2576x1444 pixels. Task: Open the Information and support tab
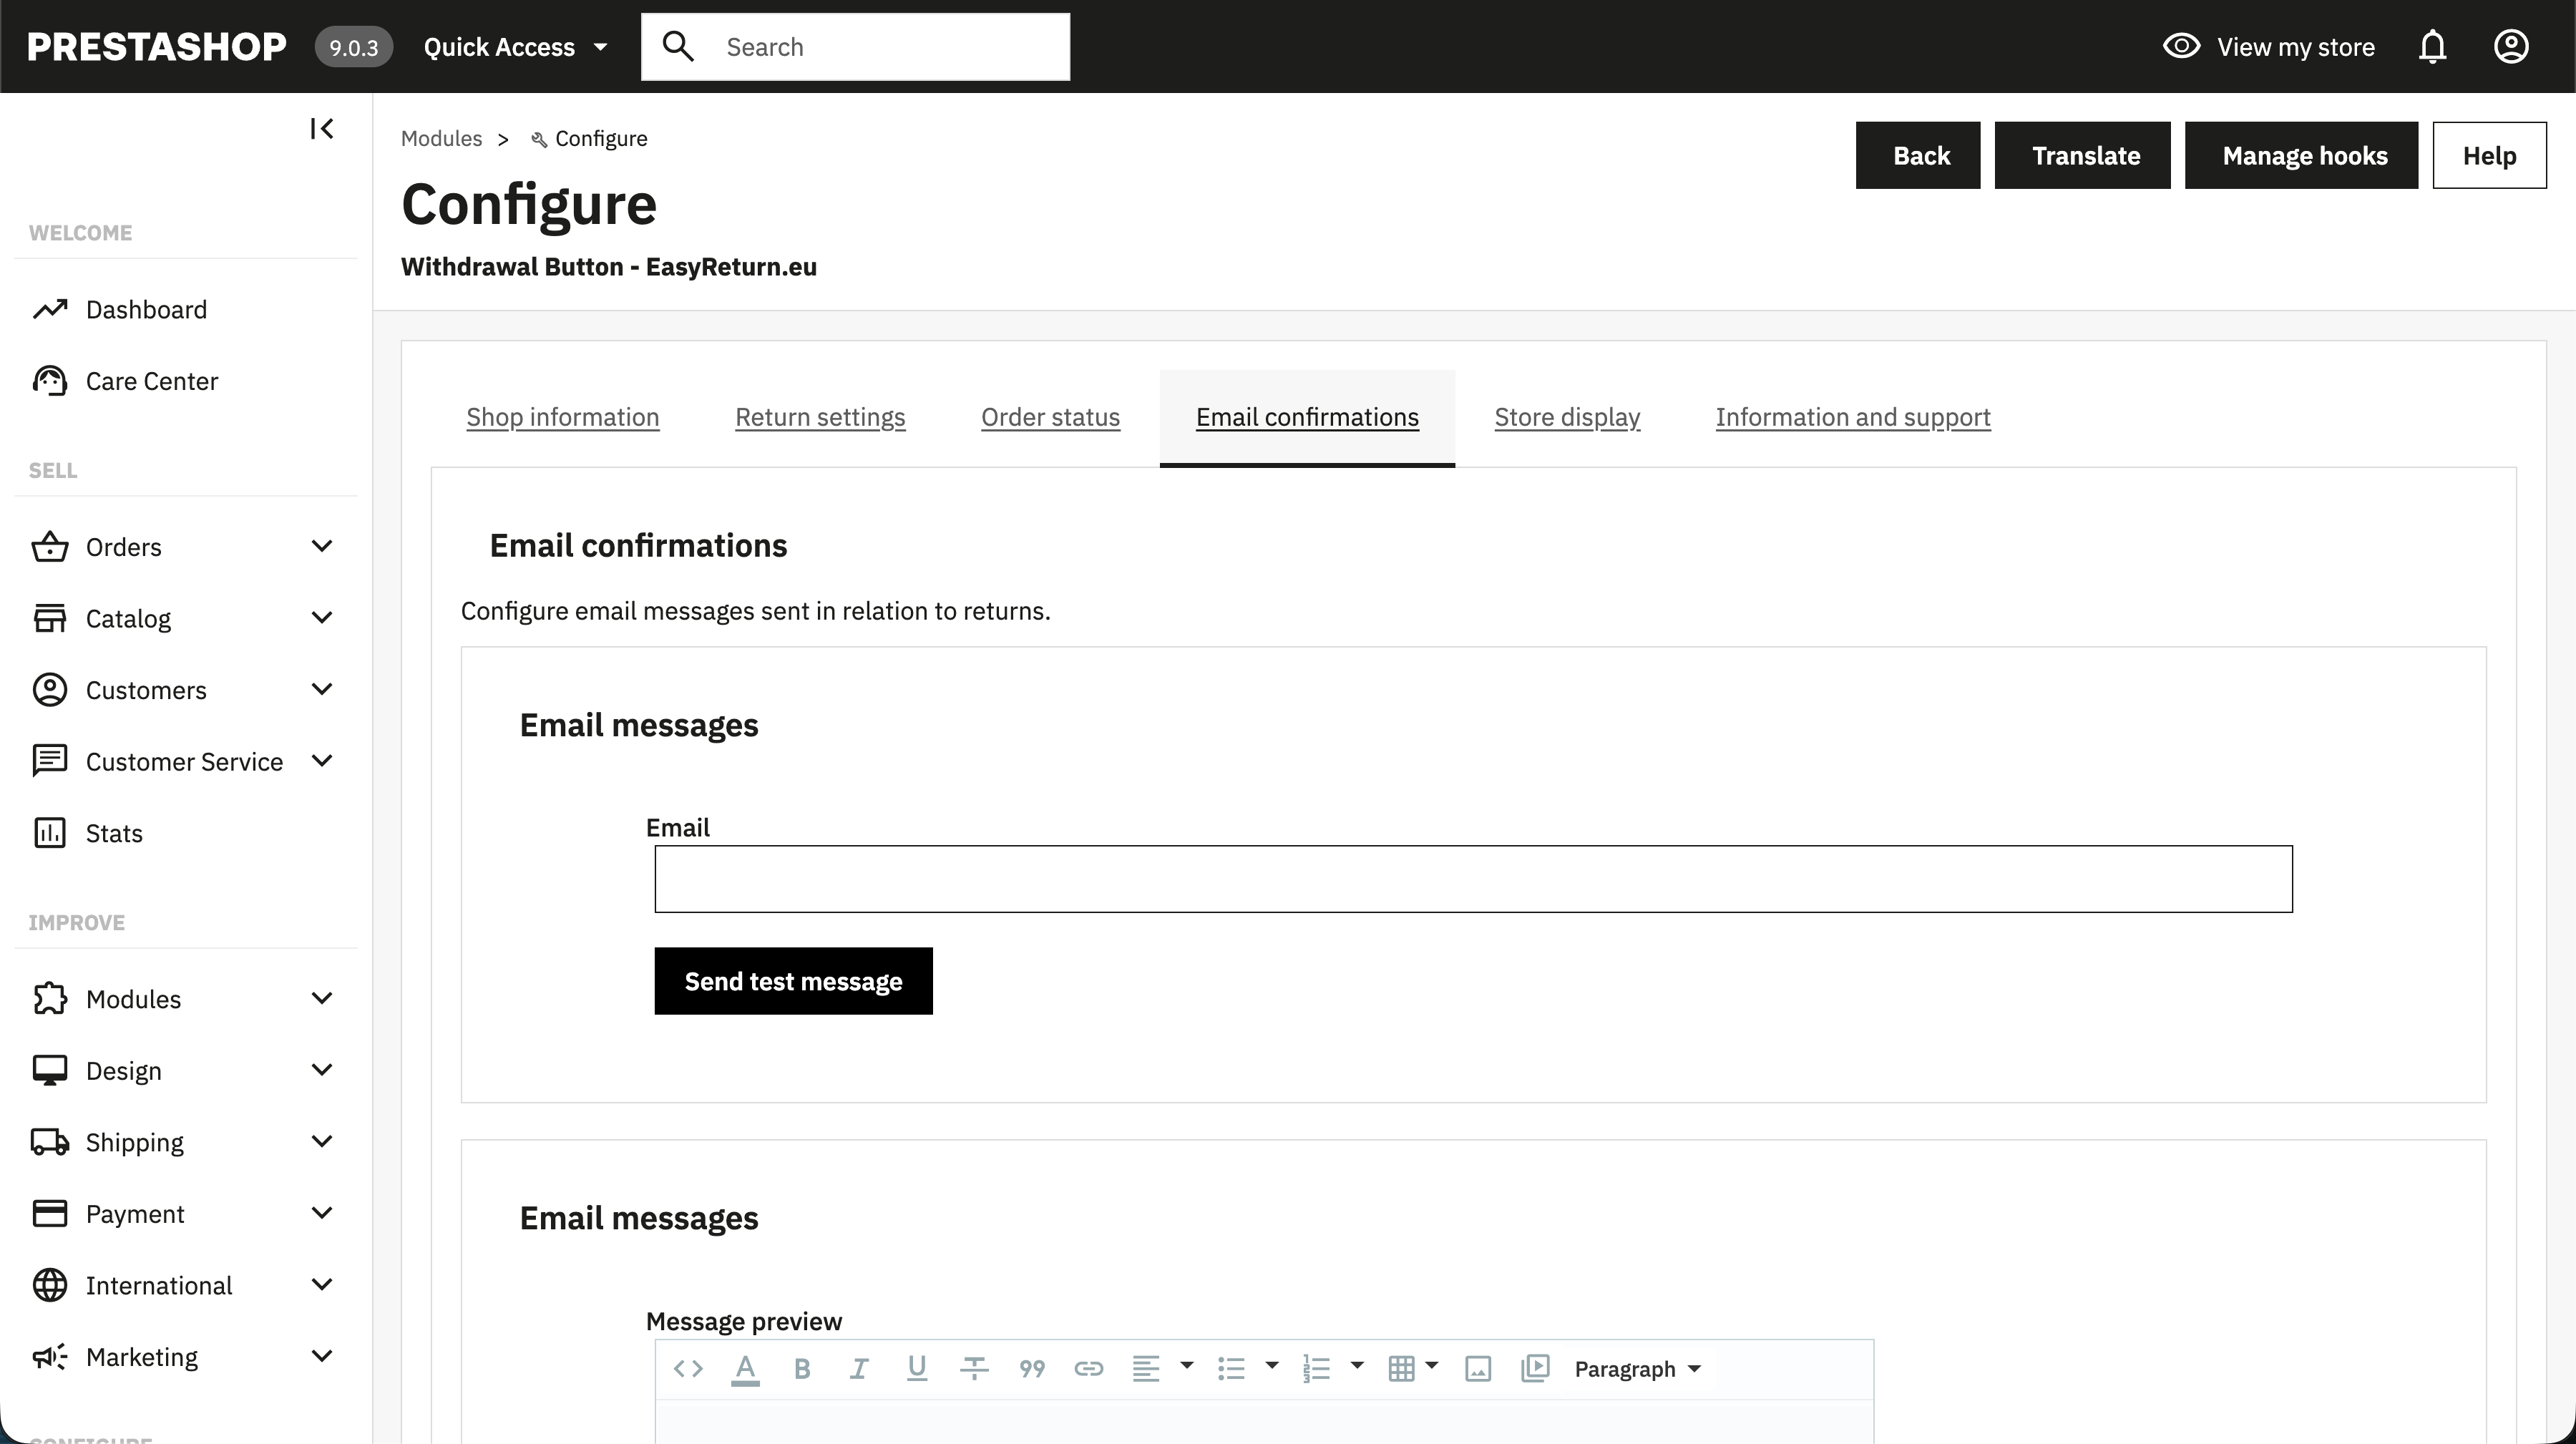tap(1853, 417)
